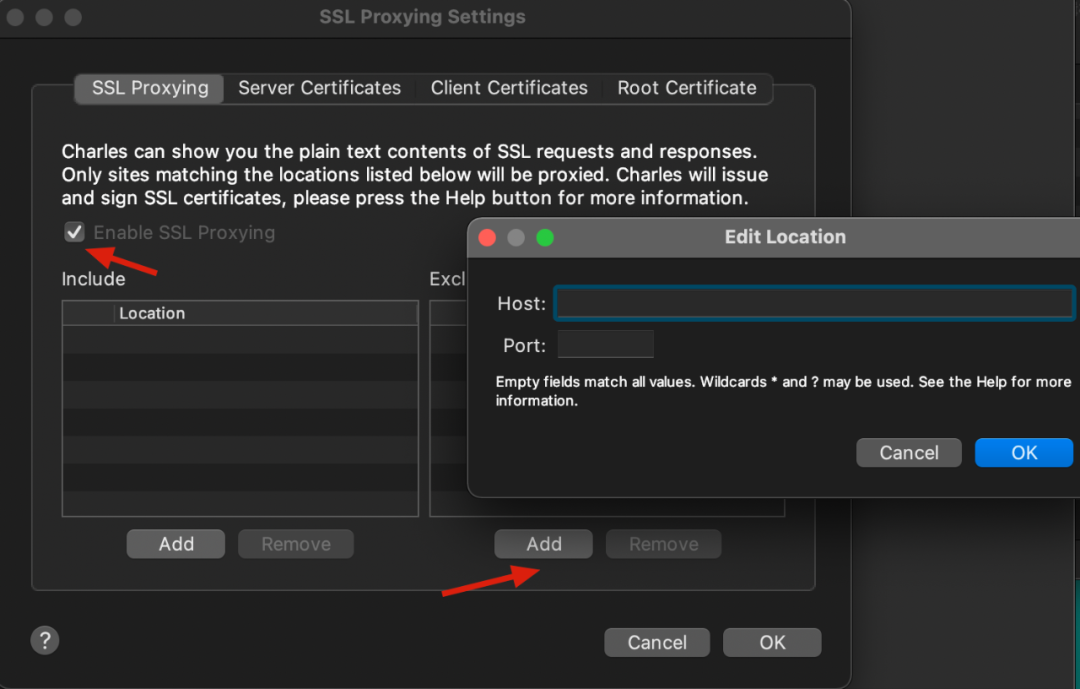Click Remove under the Include list

[295, 544]
